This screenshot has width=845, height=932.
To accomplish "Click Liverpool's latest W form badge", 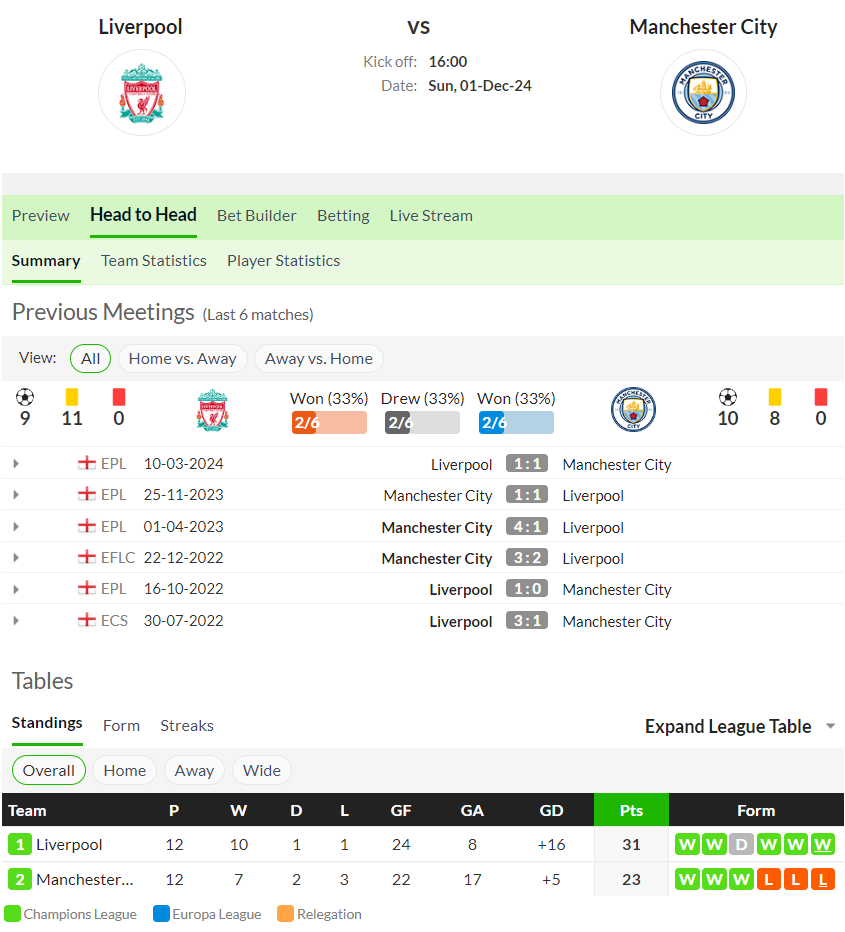I will click(822, 844).
